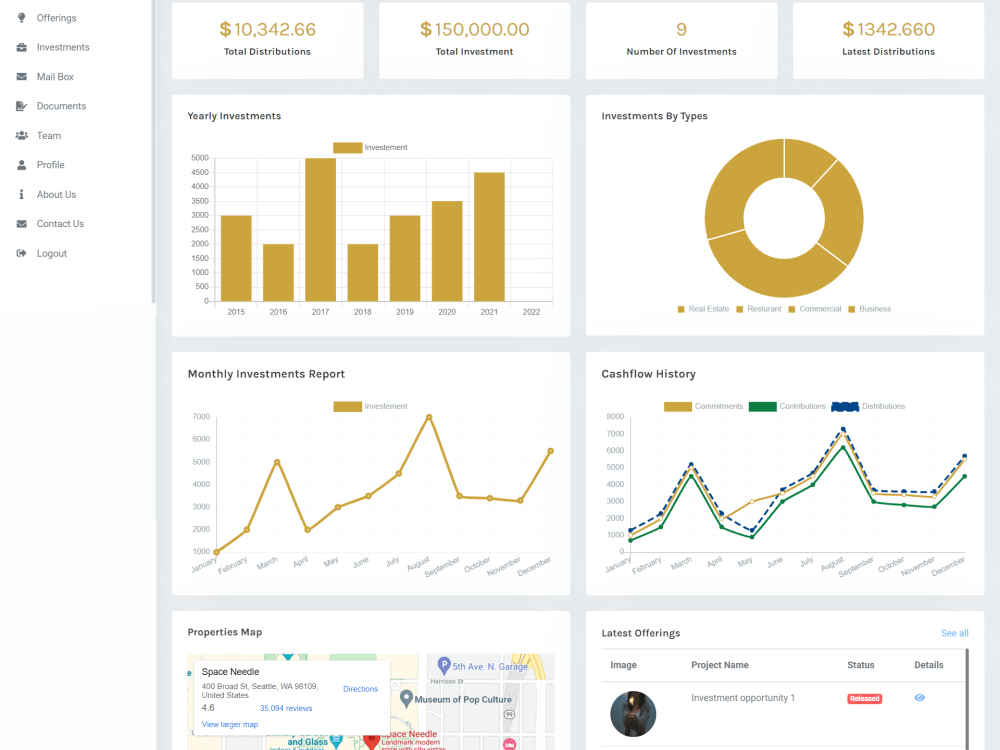Toggle Contributions legend in Cashflow History

pyautogui.click(x=787, y=406)
